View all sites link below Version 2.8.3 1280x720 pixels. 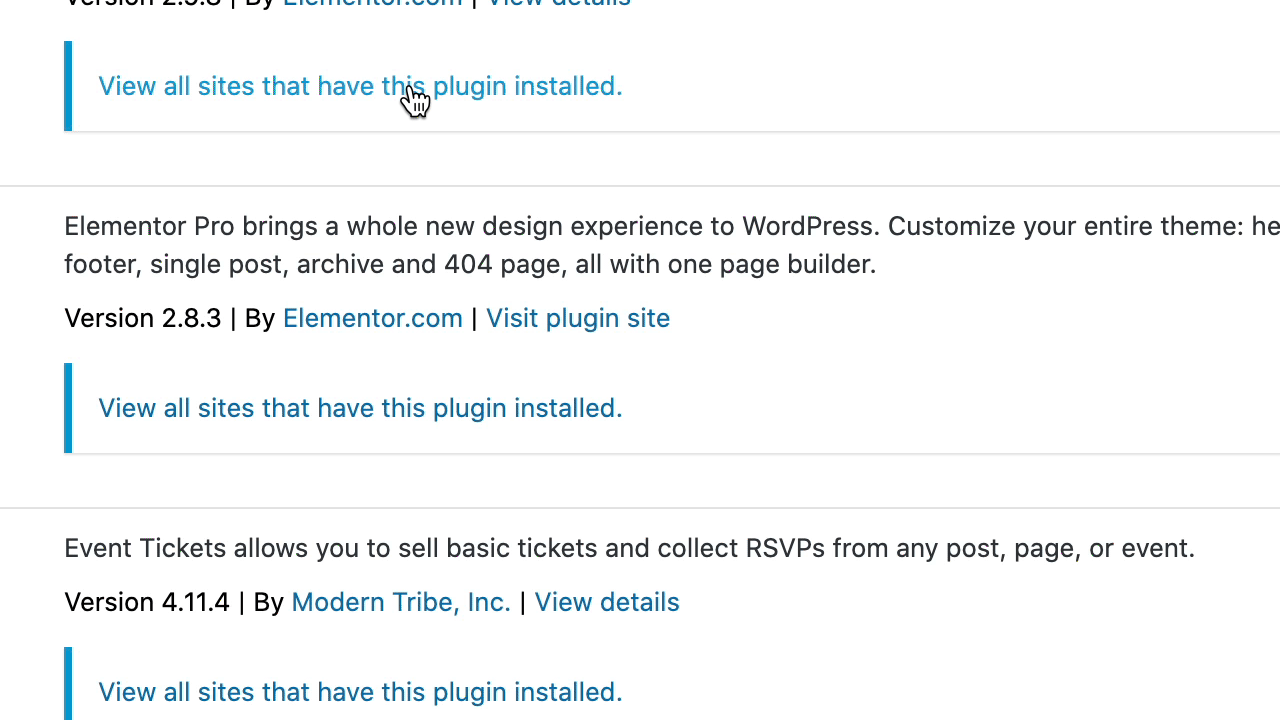pos(360,408)
